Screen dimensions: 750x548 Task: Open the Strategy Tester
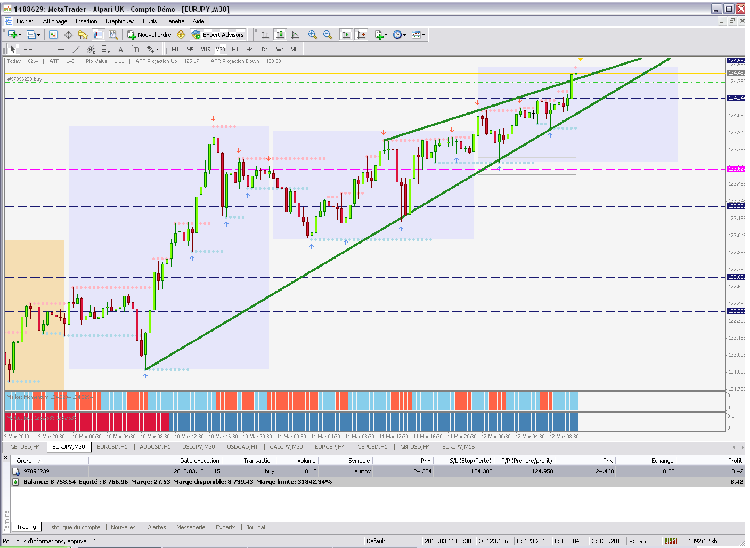coord(113,34)
